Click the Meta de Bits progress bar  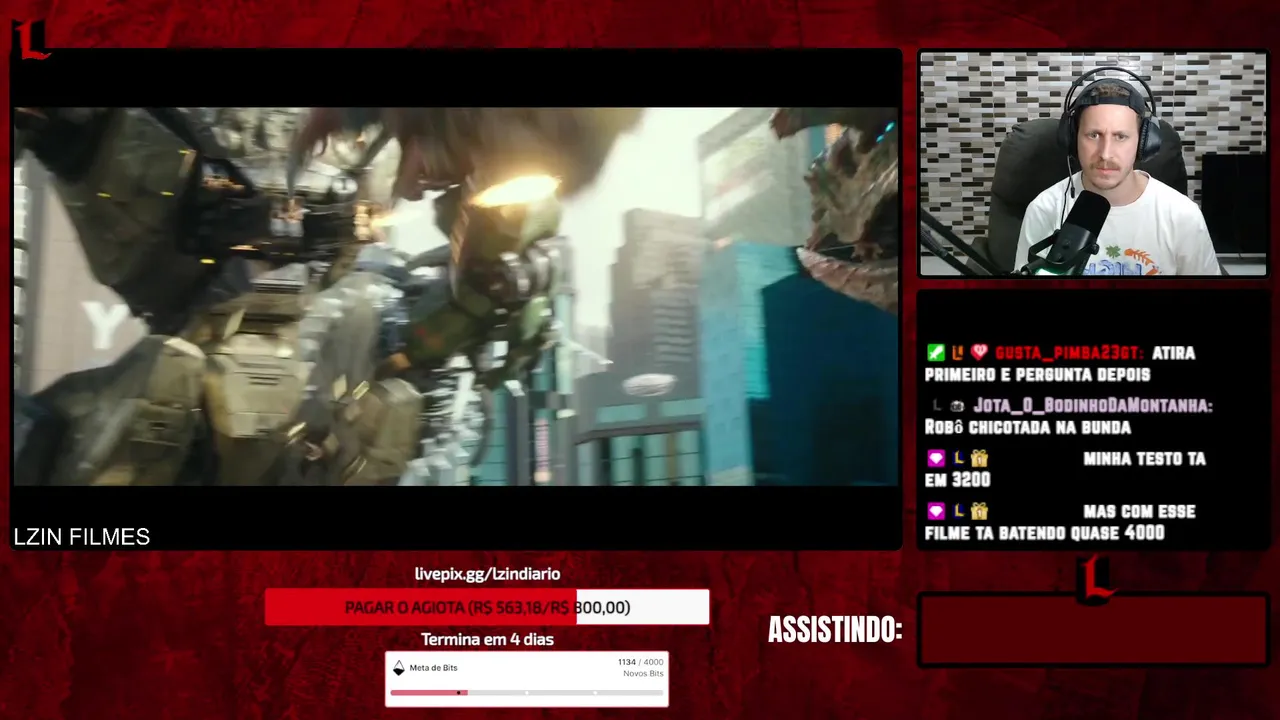pos(527,692)
